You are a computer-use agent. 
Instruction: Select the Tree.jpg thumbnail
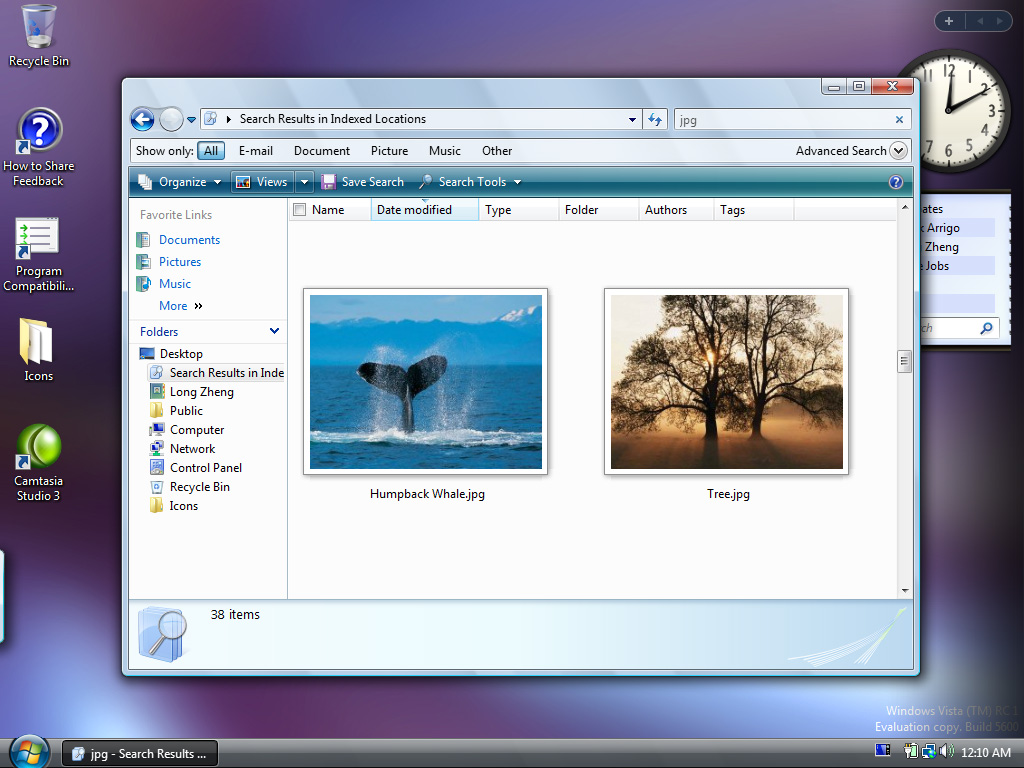coord(725,381)
